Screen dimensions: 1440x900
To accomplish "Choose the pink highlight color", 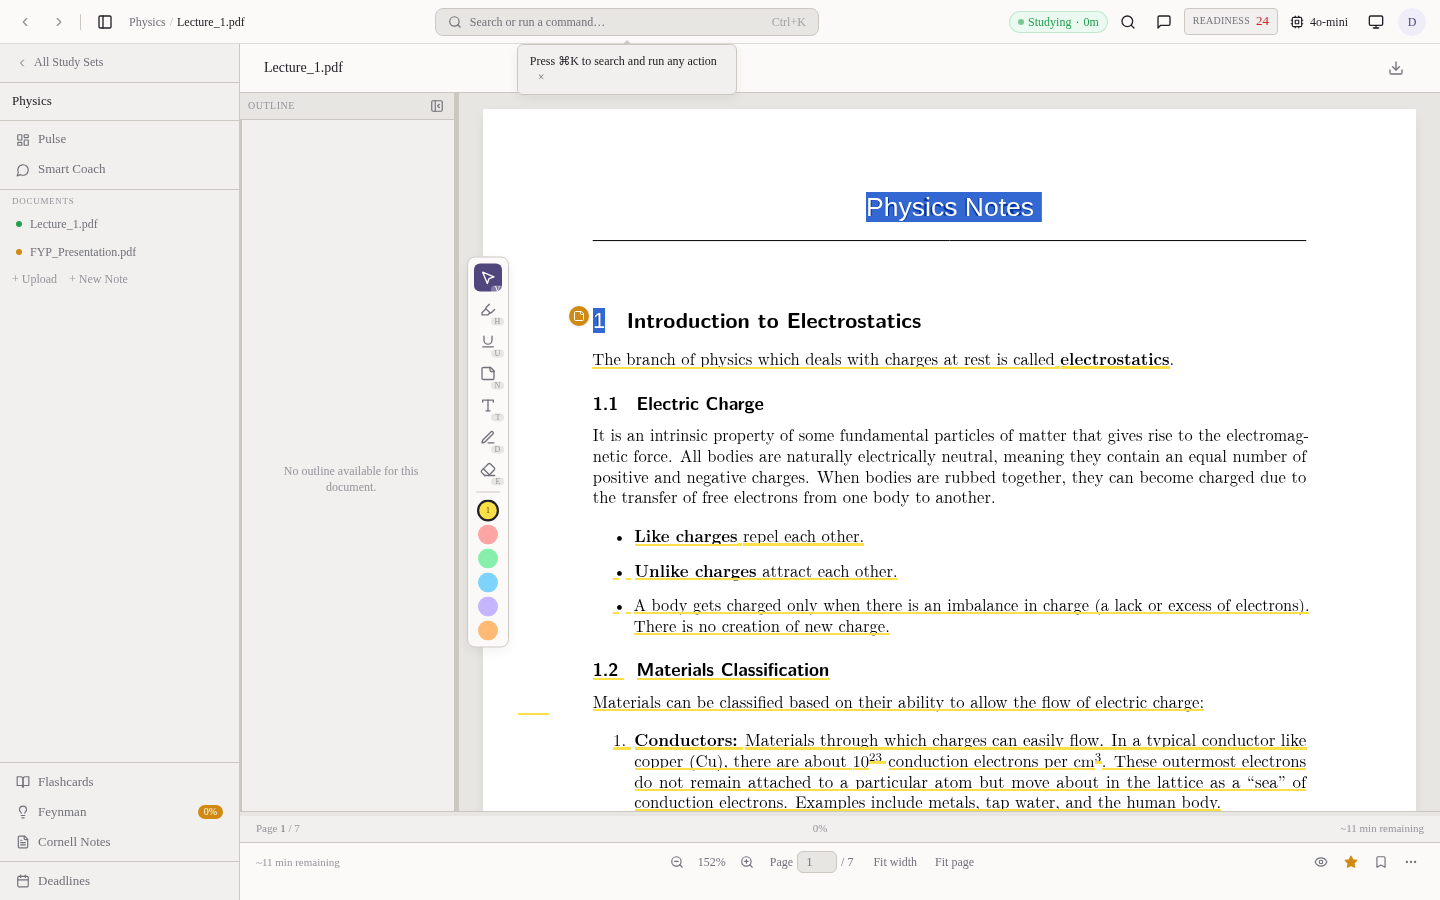I will (488, 535).
